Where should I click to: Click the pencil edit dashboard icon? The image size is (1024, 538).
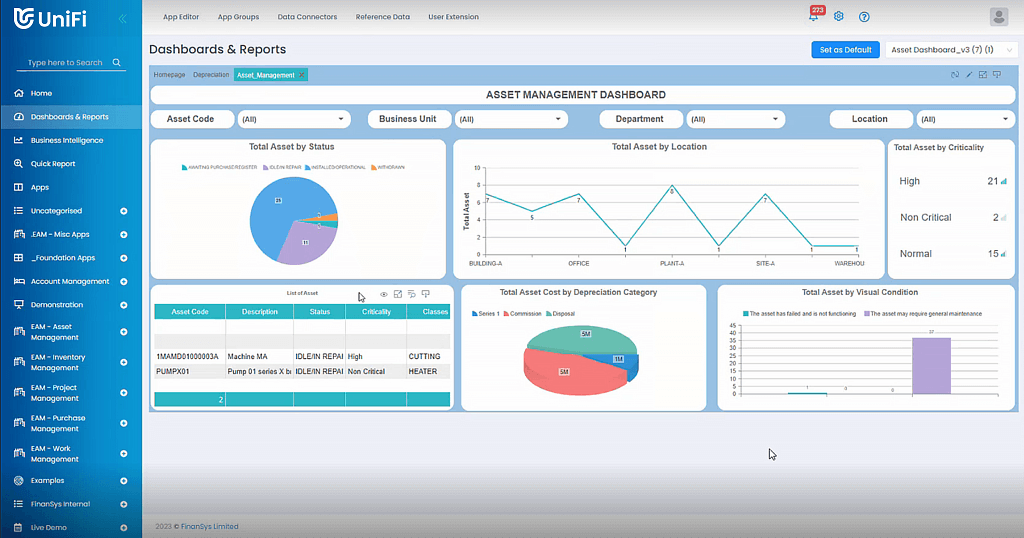point(969,75)
